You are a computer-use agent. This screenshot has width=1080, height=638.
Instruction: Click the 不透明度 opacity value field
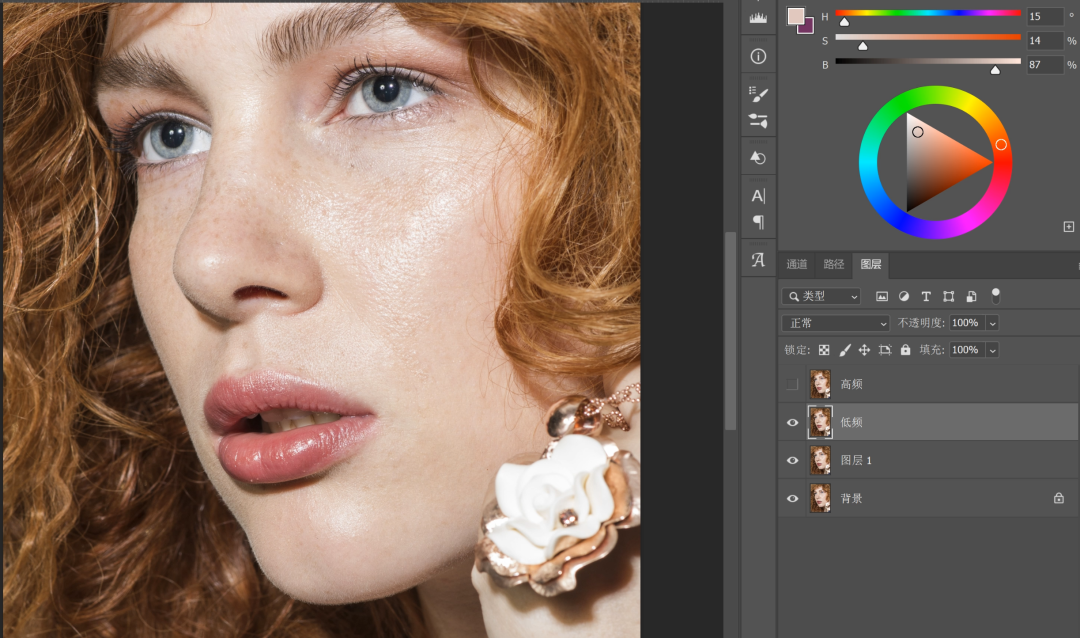(x=966, y=323)
